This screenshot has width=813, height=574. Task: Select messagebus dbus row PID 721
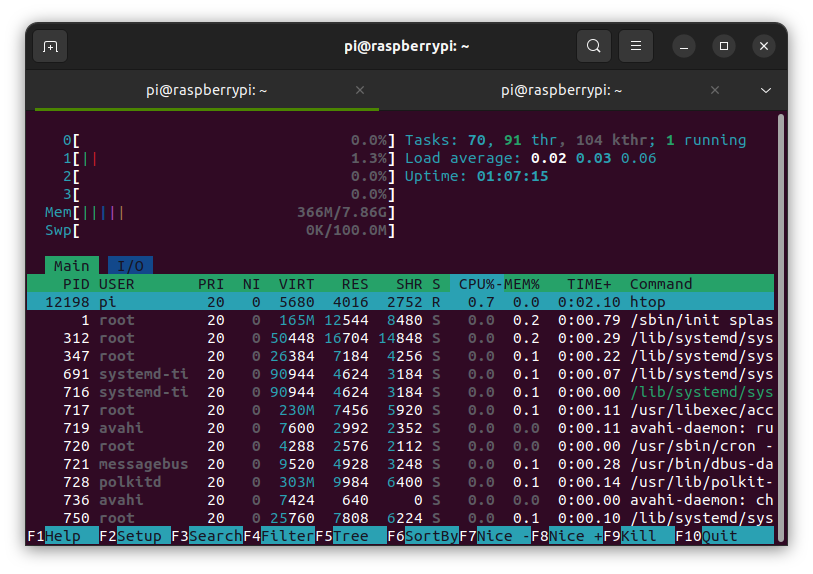click(x=400, y=464)
